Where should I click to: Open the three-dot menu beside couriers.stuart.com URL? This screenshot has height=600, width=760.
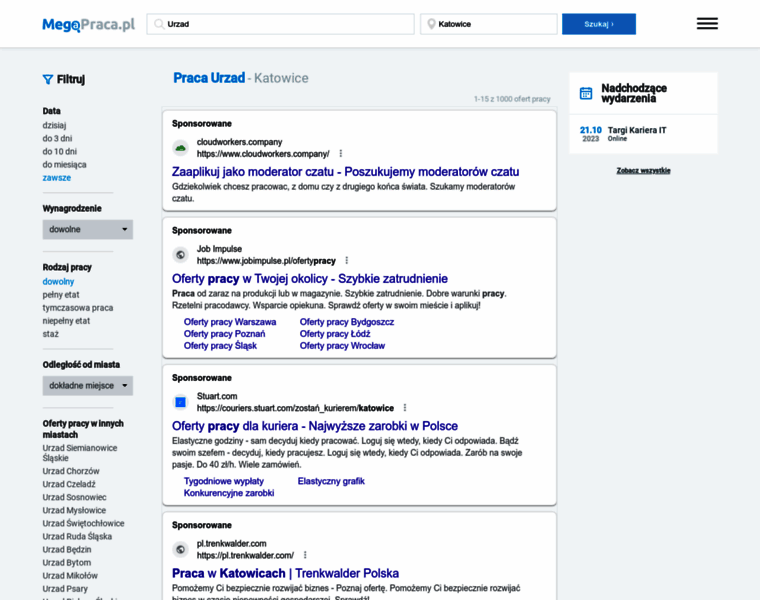pyautogui.click(x=405, y=408)
